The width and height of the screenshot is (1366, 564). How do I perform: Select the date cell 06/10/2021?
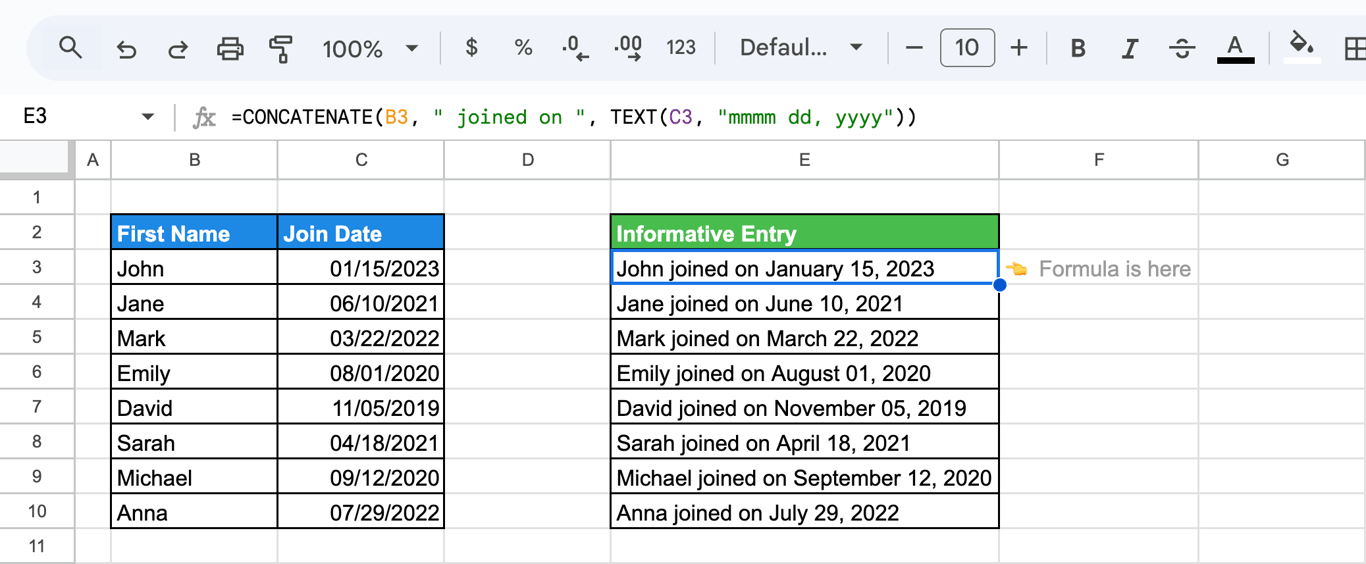coord(361,302)
